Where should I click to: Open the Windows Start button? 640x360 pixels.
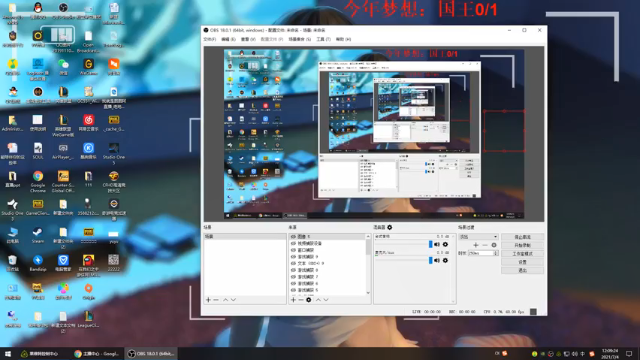pos(8,353)
